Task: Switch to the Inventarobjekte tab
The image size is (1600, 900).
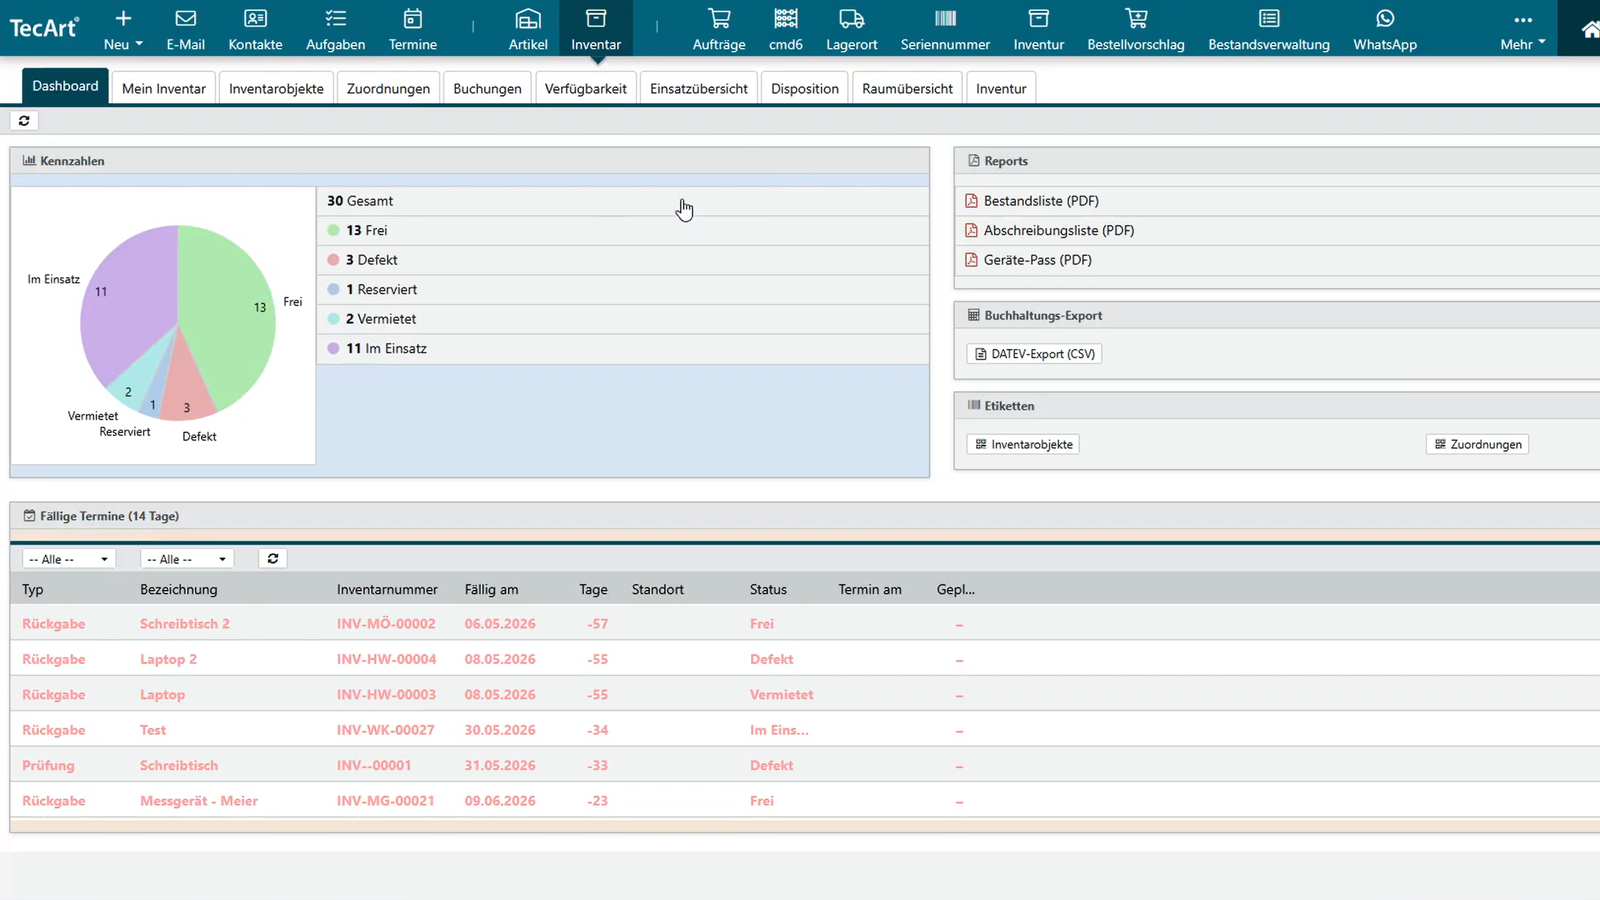Action: [276, 88]
